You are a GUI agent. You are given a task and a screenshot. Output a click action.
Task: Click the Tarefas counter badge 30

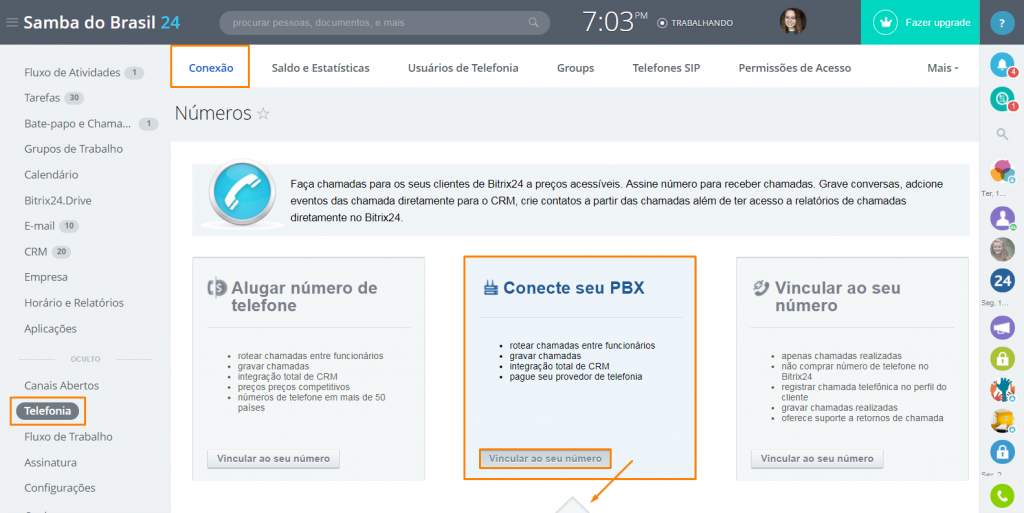pyautogui.click(x=74, y=99)
